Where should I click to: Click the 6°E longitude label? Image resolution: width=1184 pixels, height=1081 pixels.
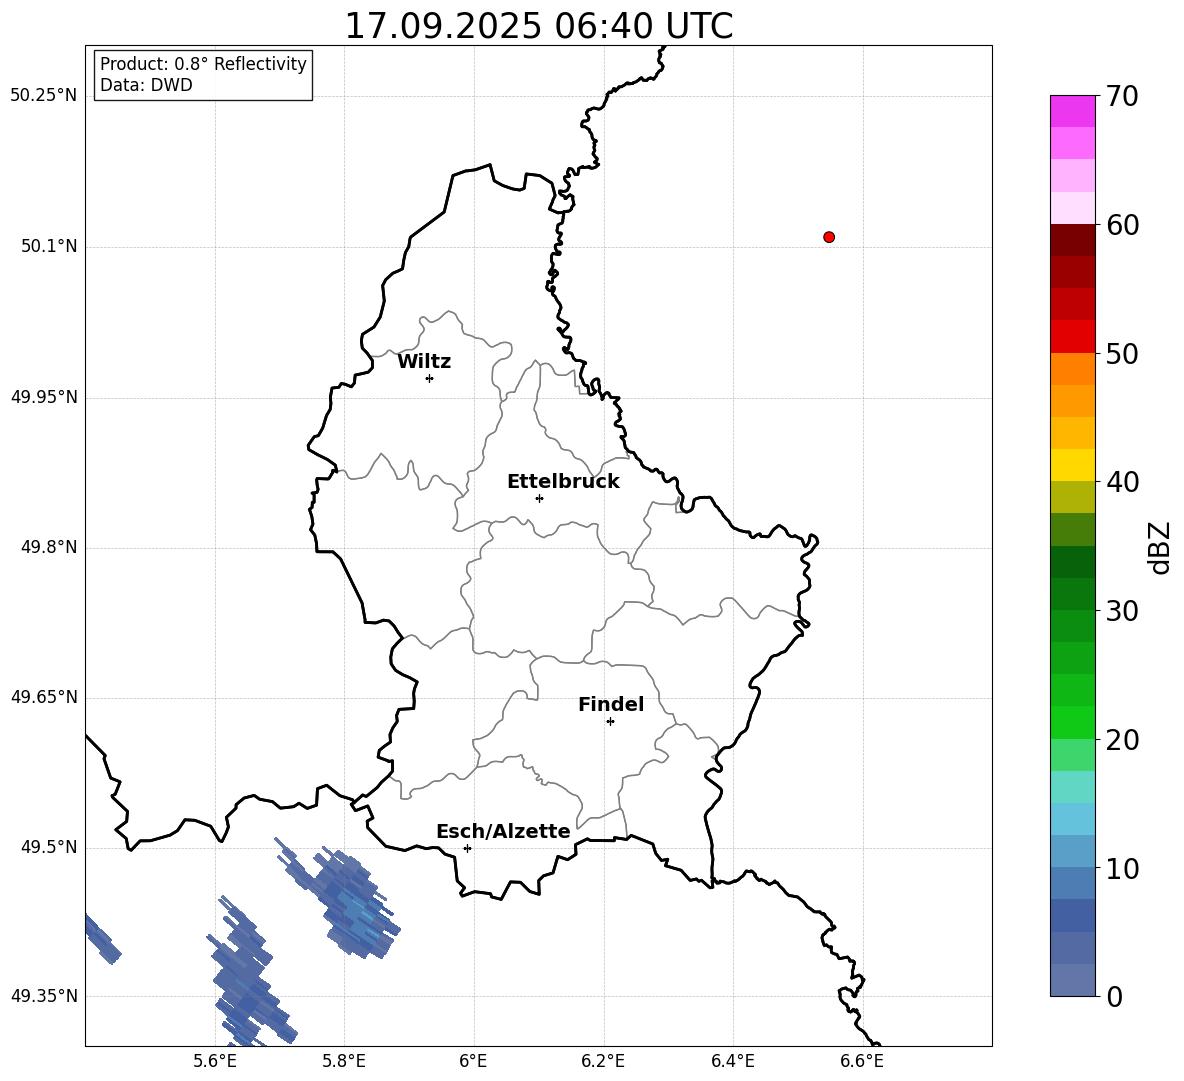tap(473, 1061)
